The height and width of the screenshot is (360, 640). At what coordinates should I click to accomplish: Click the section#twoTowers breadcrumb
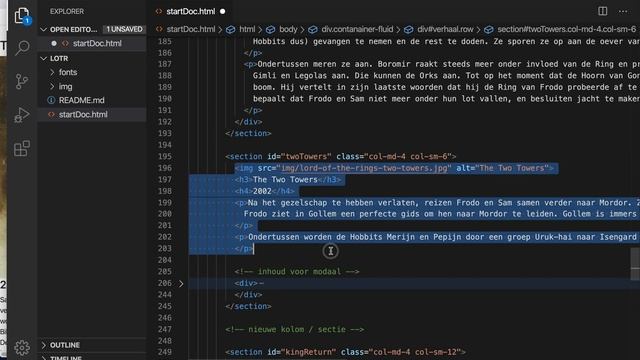click(x=566, y=29)
